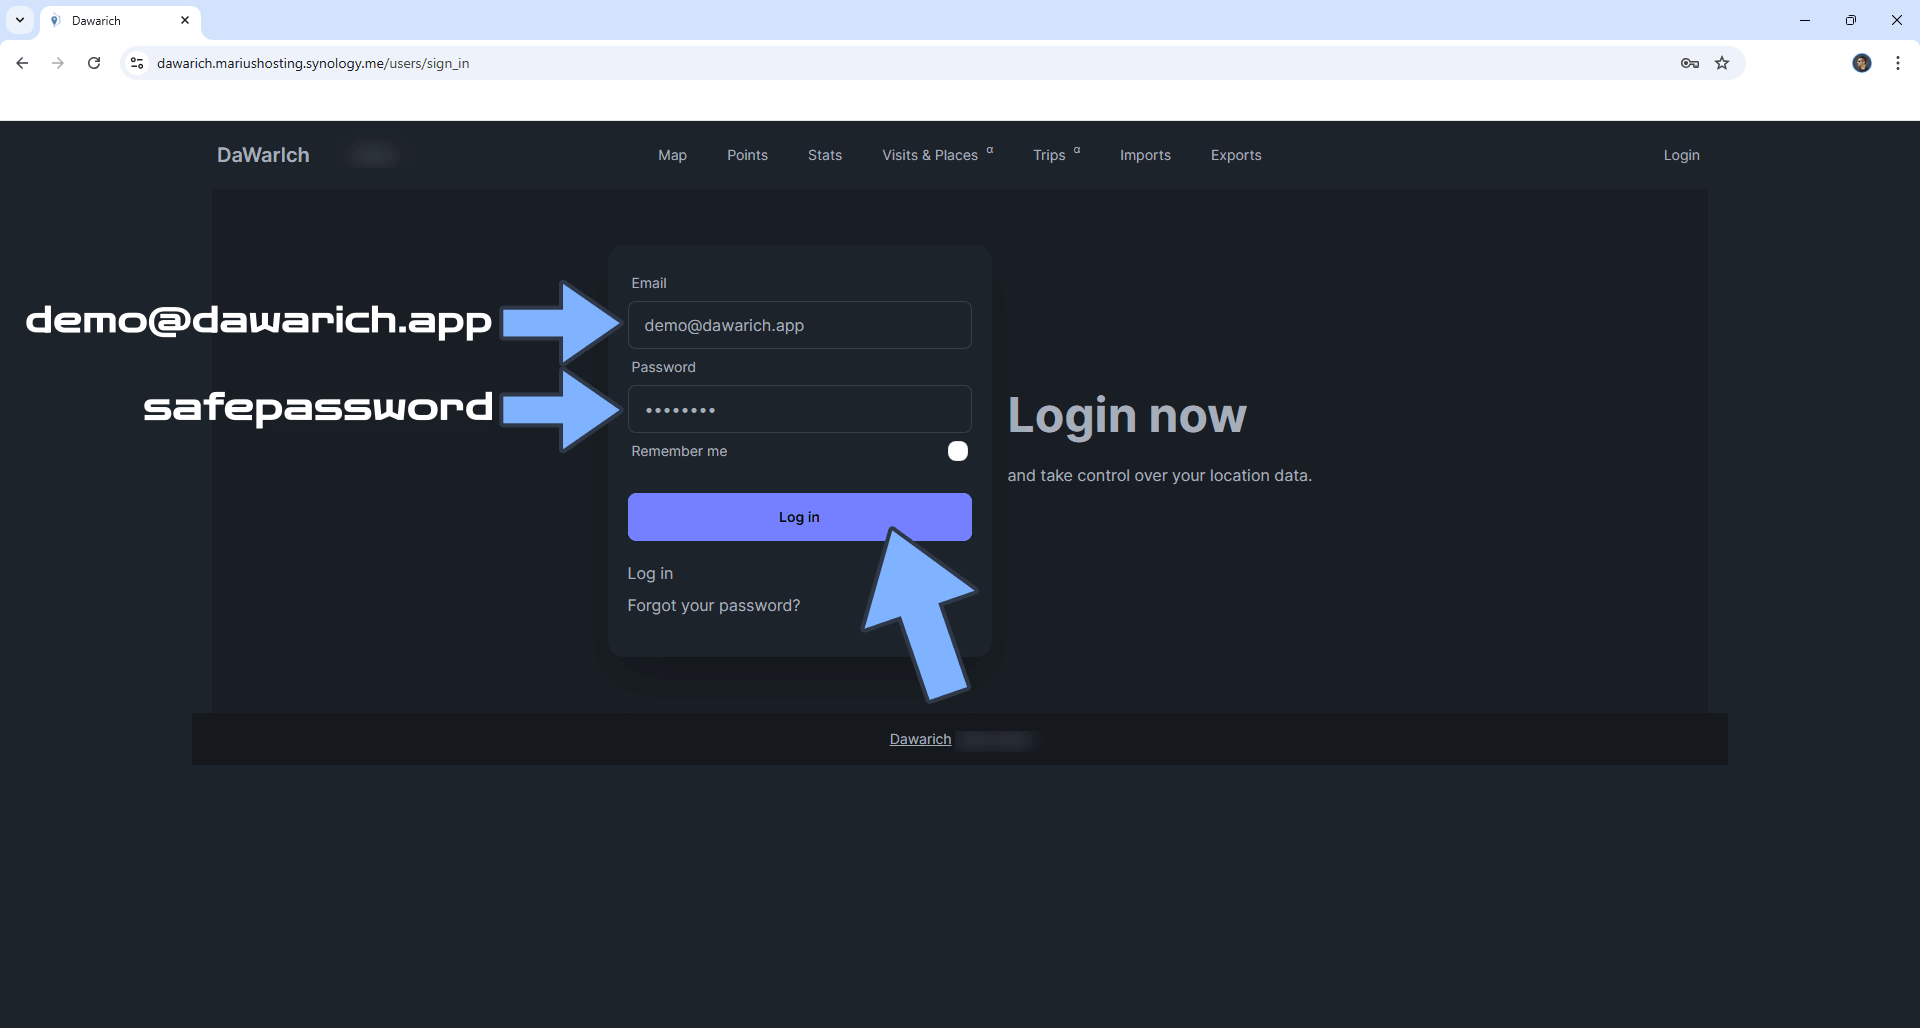Open the Map menu item
Screen dimensions: 1920x1028
[x=672, y=155]
